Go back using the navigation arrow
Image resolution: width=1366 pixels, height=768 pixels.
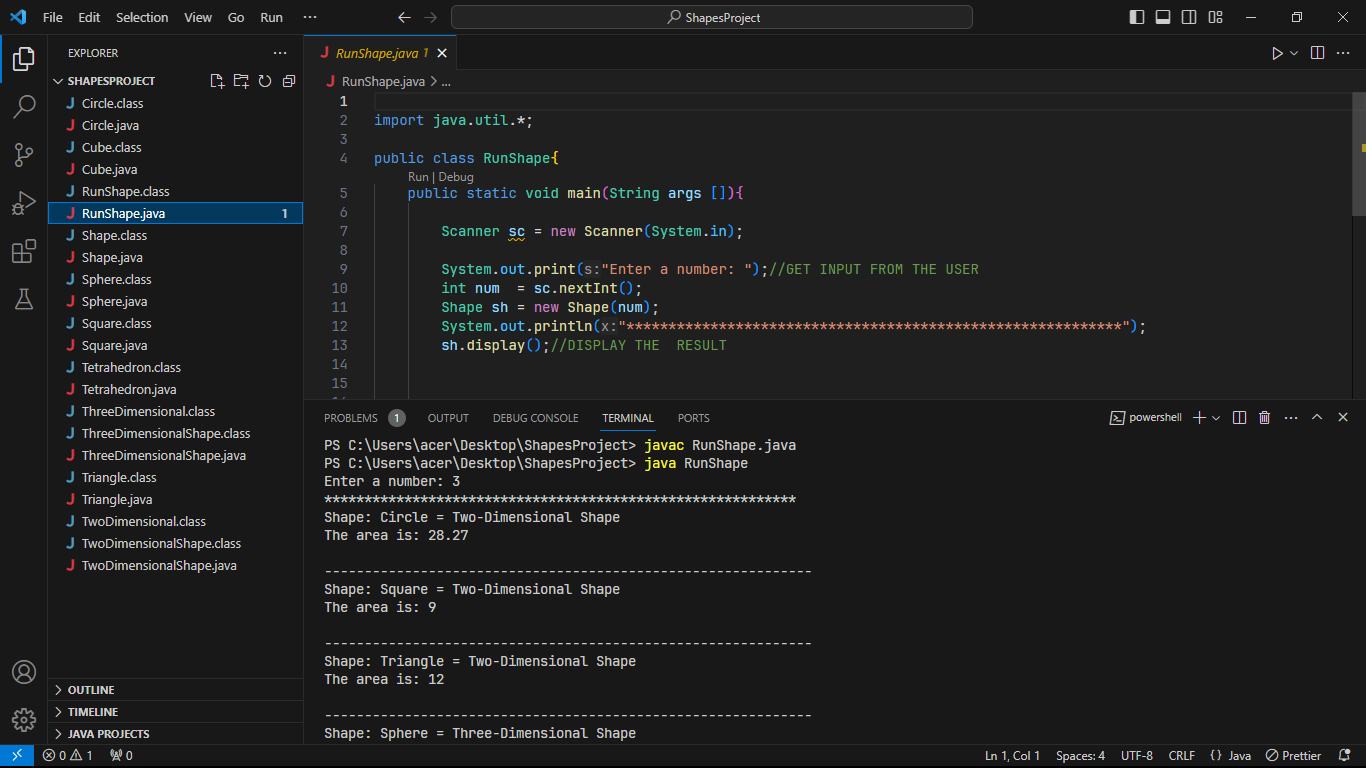click(x=404, y=17)
